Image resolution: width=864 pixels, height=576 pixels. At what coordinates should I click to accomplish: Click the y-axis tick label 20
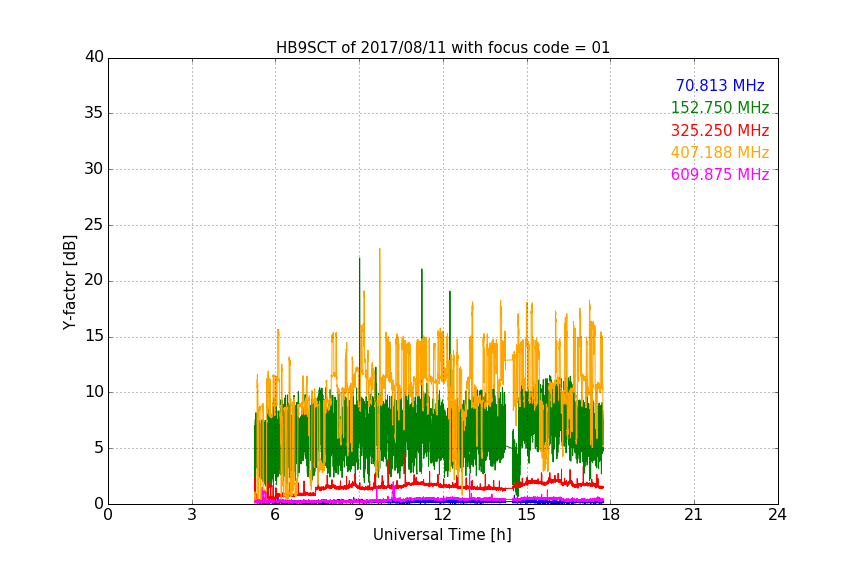click(x=94, y=280)
